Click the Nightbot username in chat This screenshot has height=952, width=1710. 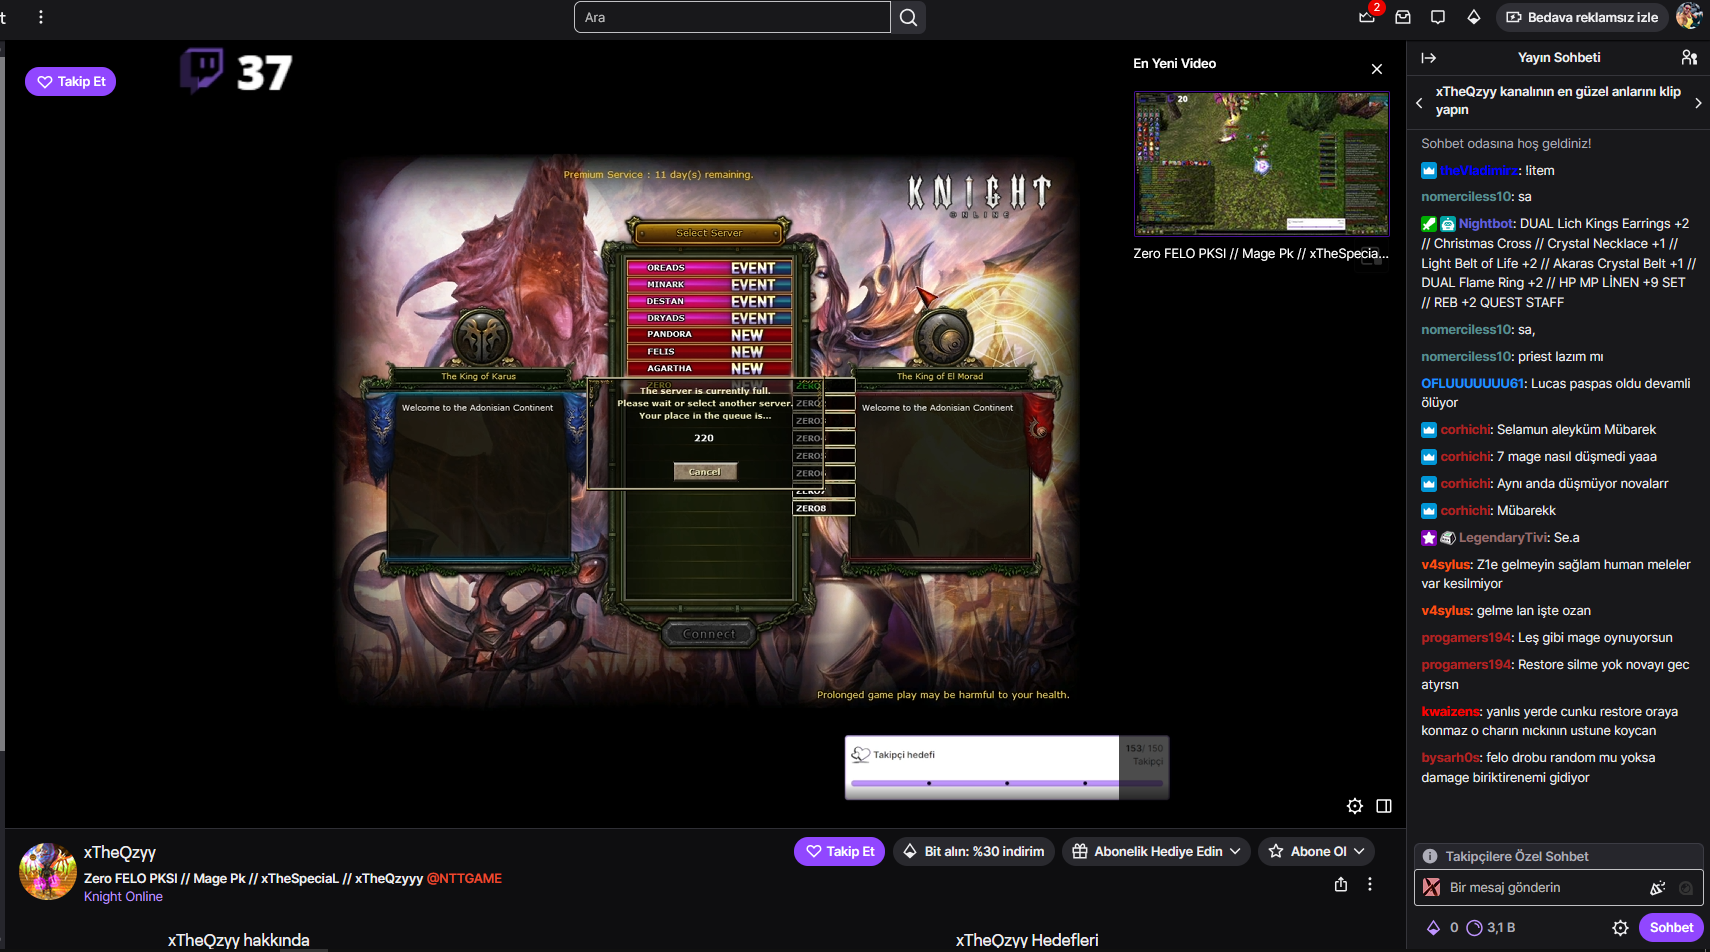[x=1486, y=224]
